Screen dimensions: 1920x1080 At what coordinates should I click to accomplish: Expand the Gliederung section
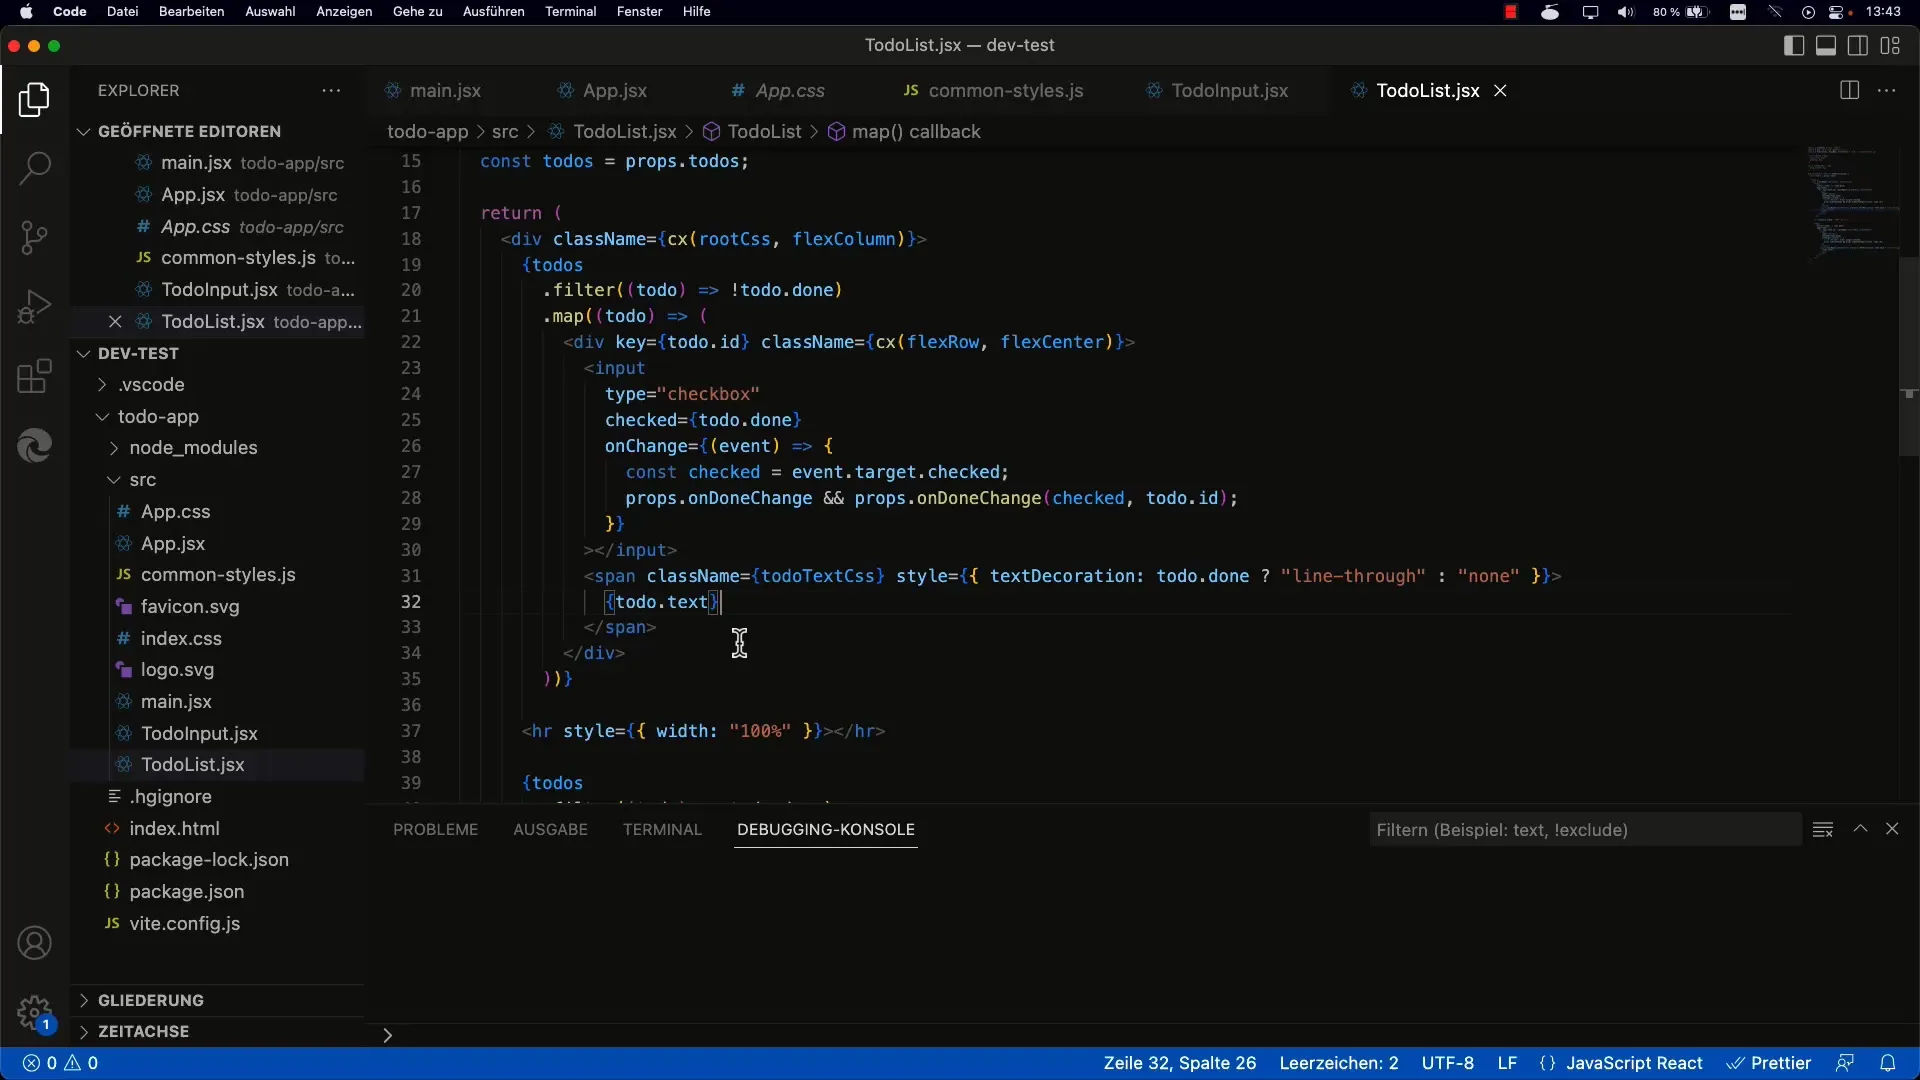click(x=150, y=1000)
